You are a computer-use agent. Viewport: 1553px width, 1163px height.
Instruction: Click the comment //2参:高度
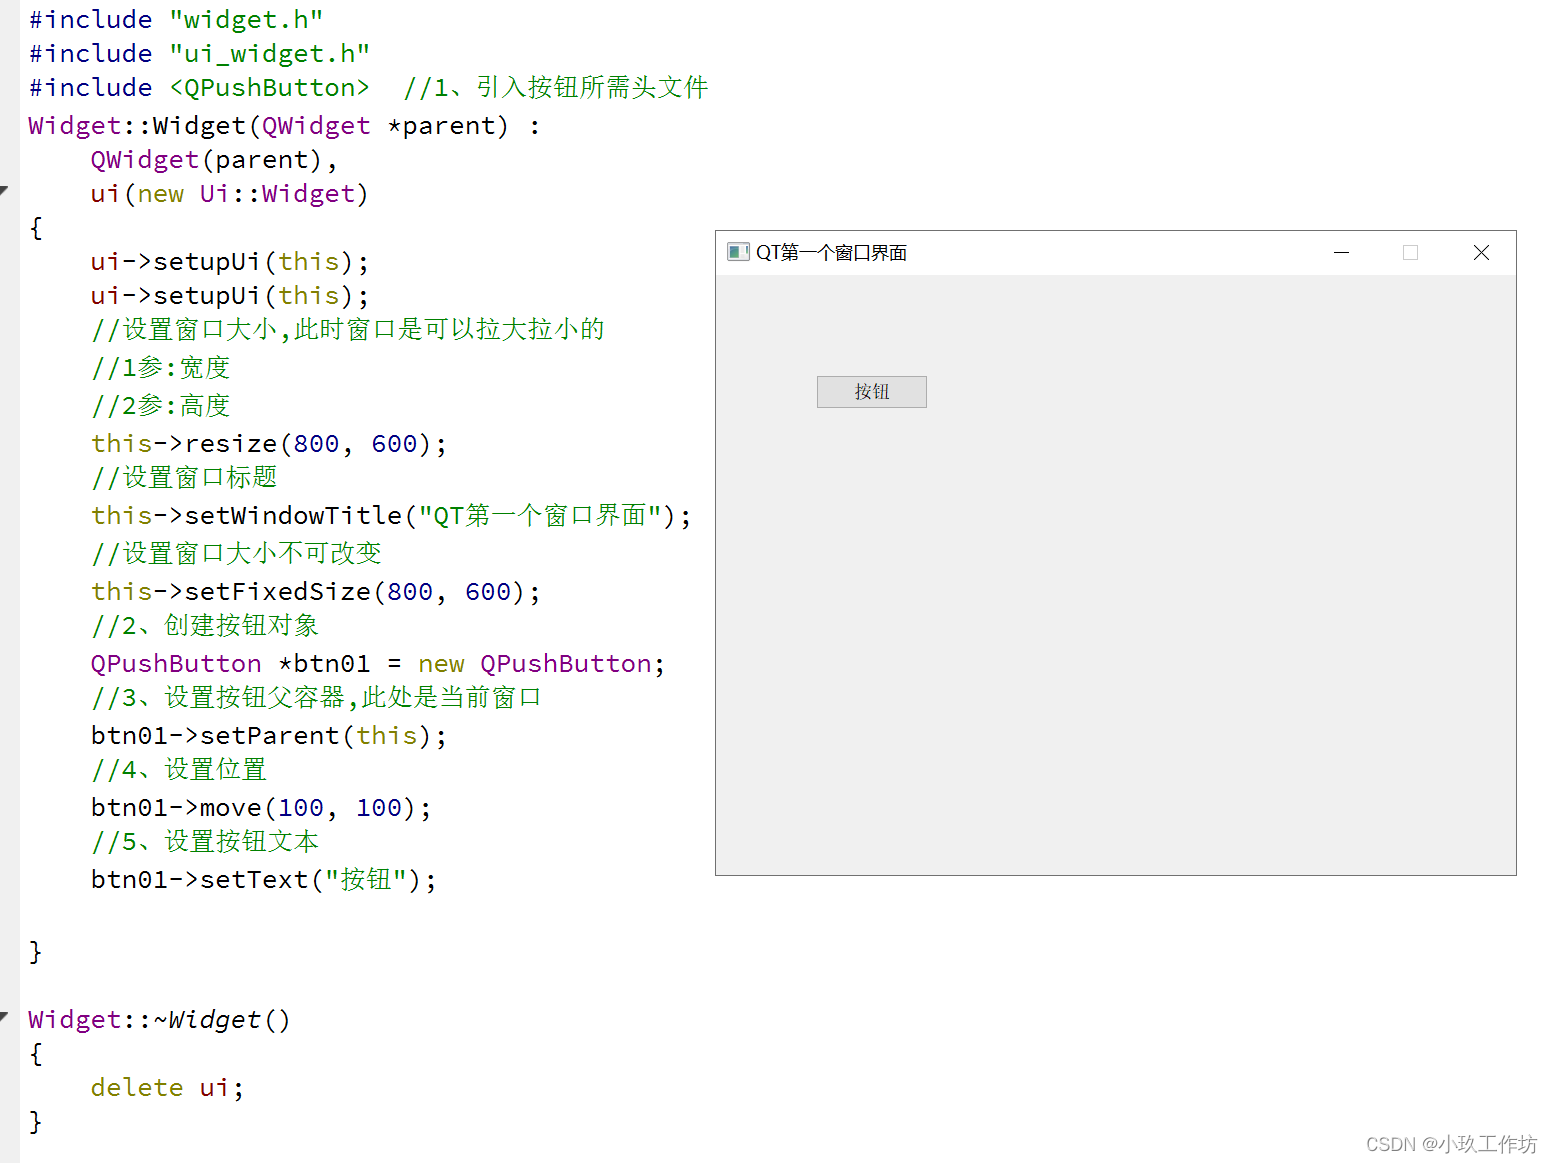[x=161, y=406]
